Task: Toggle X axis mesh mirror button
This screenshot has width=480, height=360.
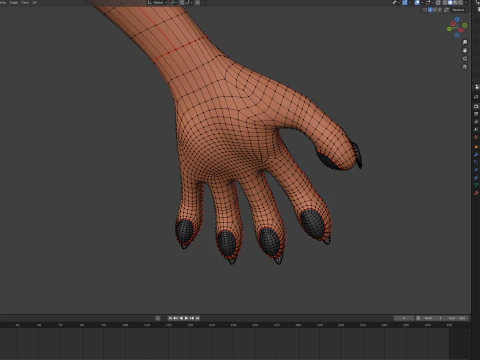Action: tap(430, 10)
